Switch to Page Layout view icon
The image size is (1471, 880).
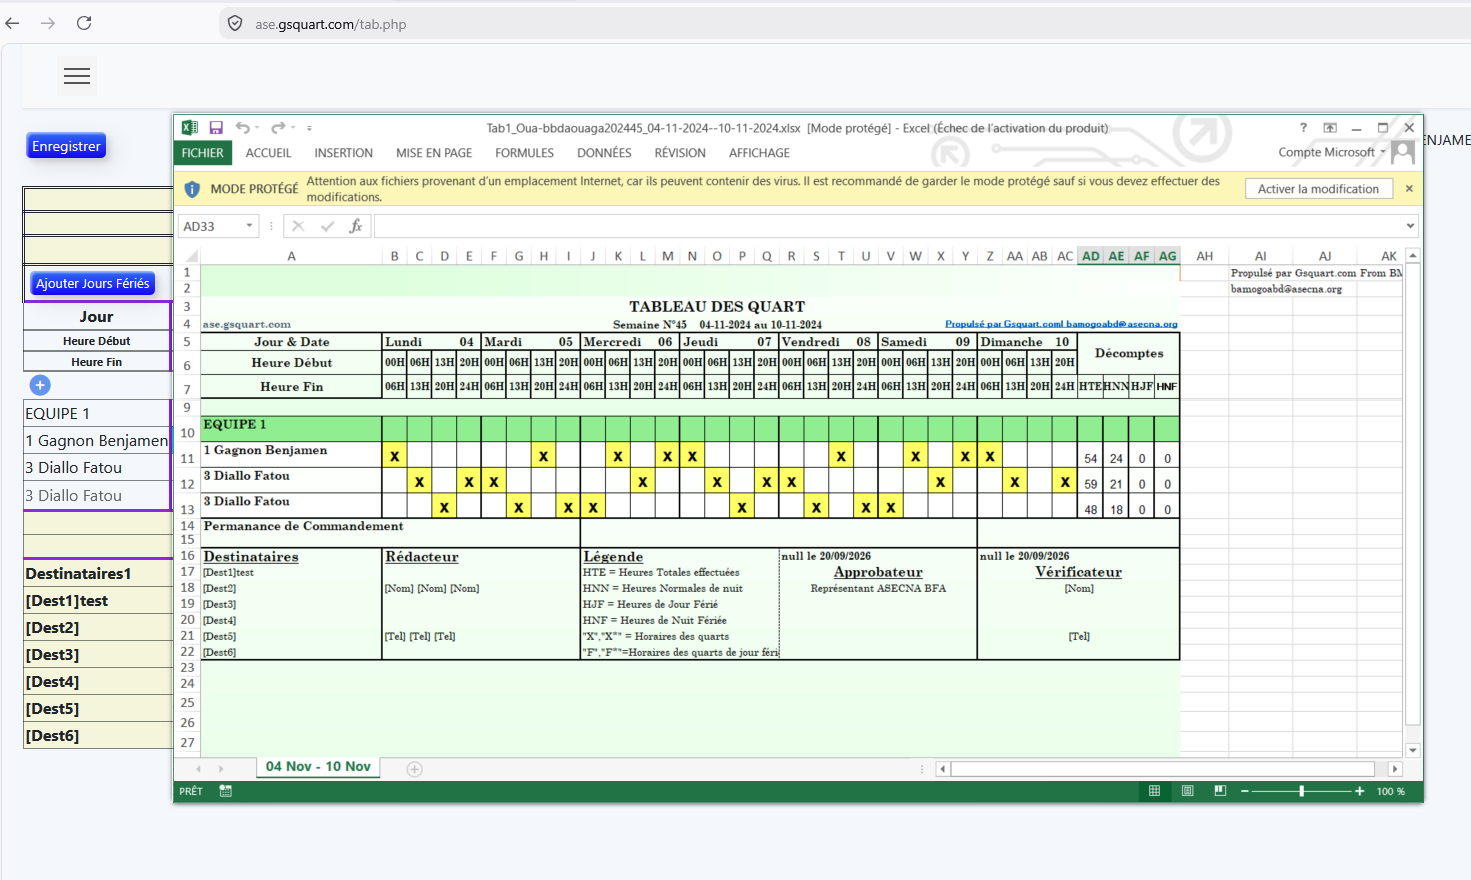click(1187, 791)
